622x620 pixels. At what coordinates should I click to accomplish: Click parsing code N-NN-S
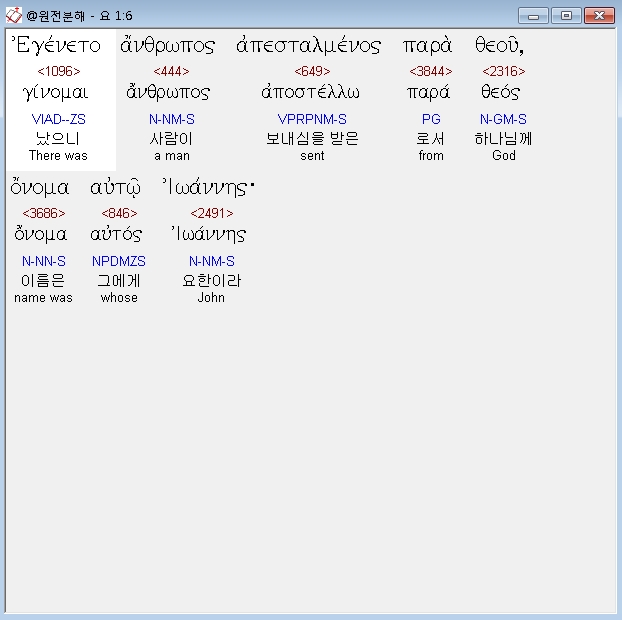tap(44, 261)
